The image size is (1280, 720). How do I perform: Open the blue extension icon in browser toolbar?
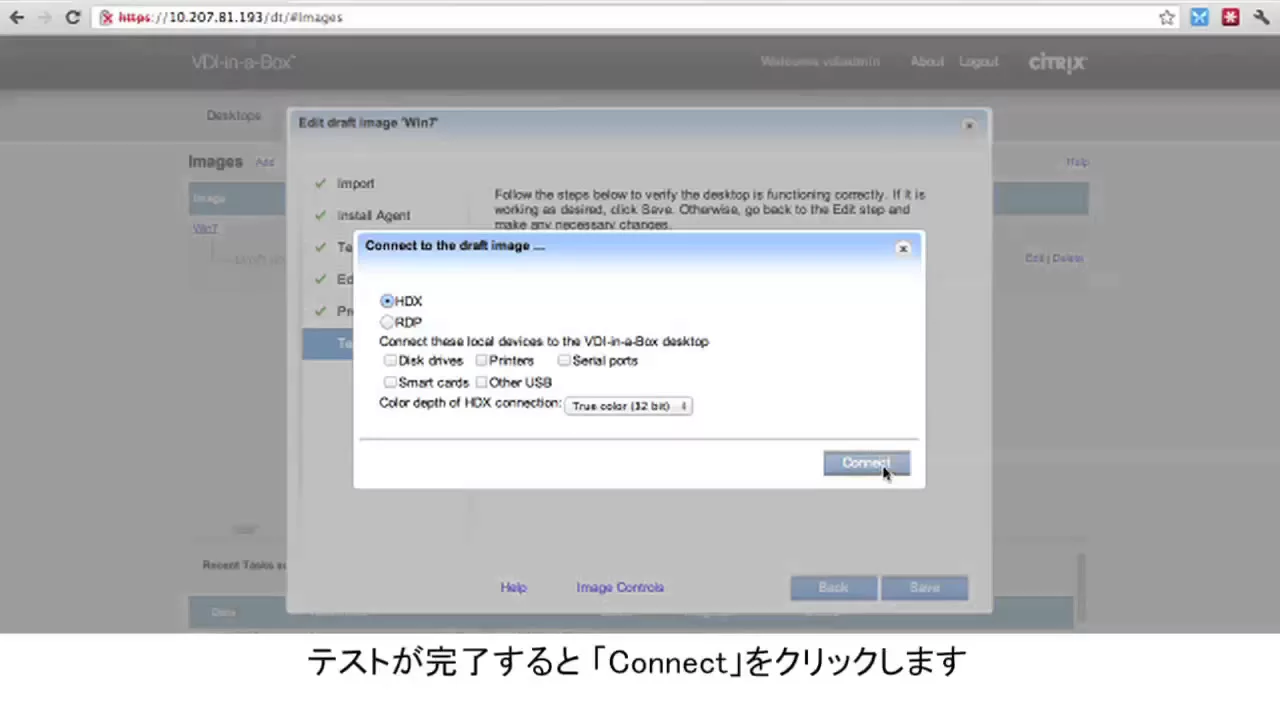tap(1199, 17)
